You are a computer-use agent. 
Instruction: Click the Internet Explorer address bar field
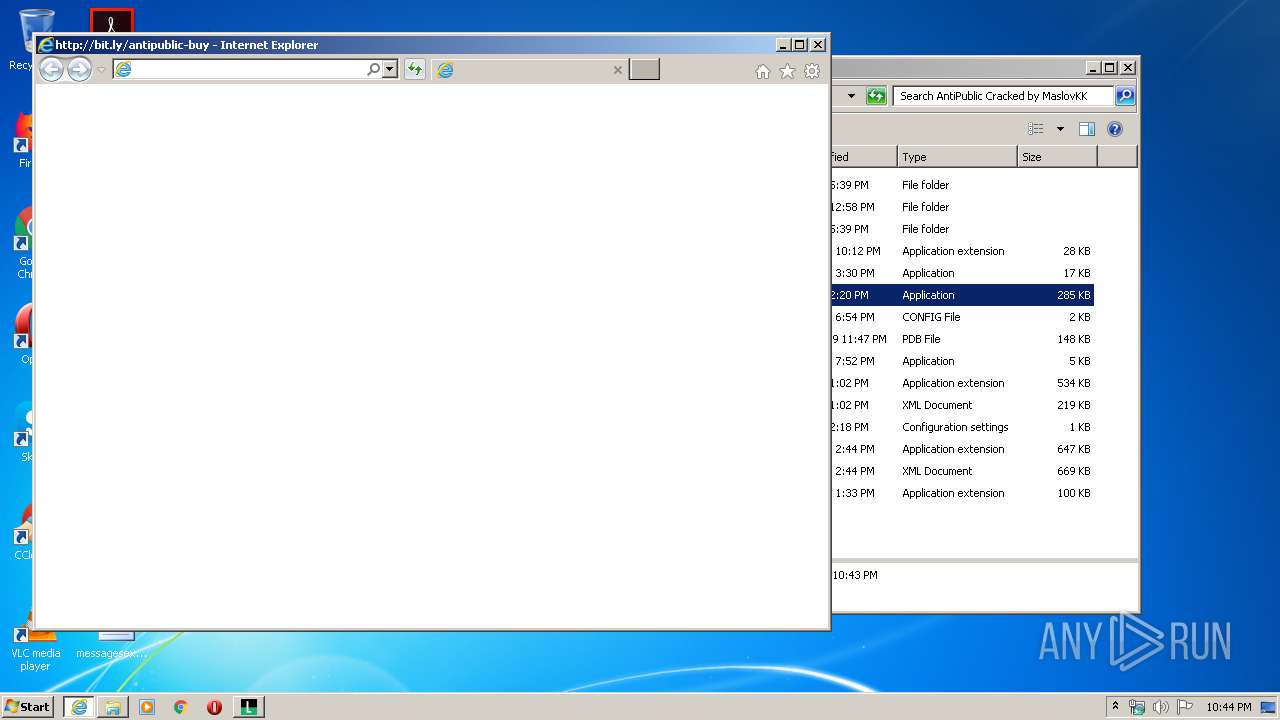point(240,69)
